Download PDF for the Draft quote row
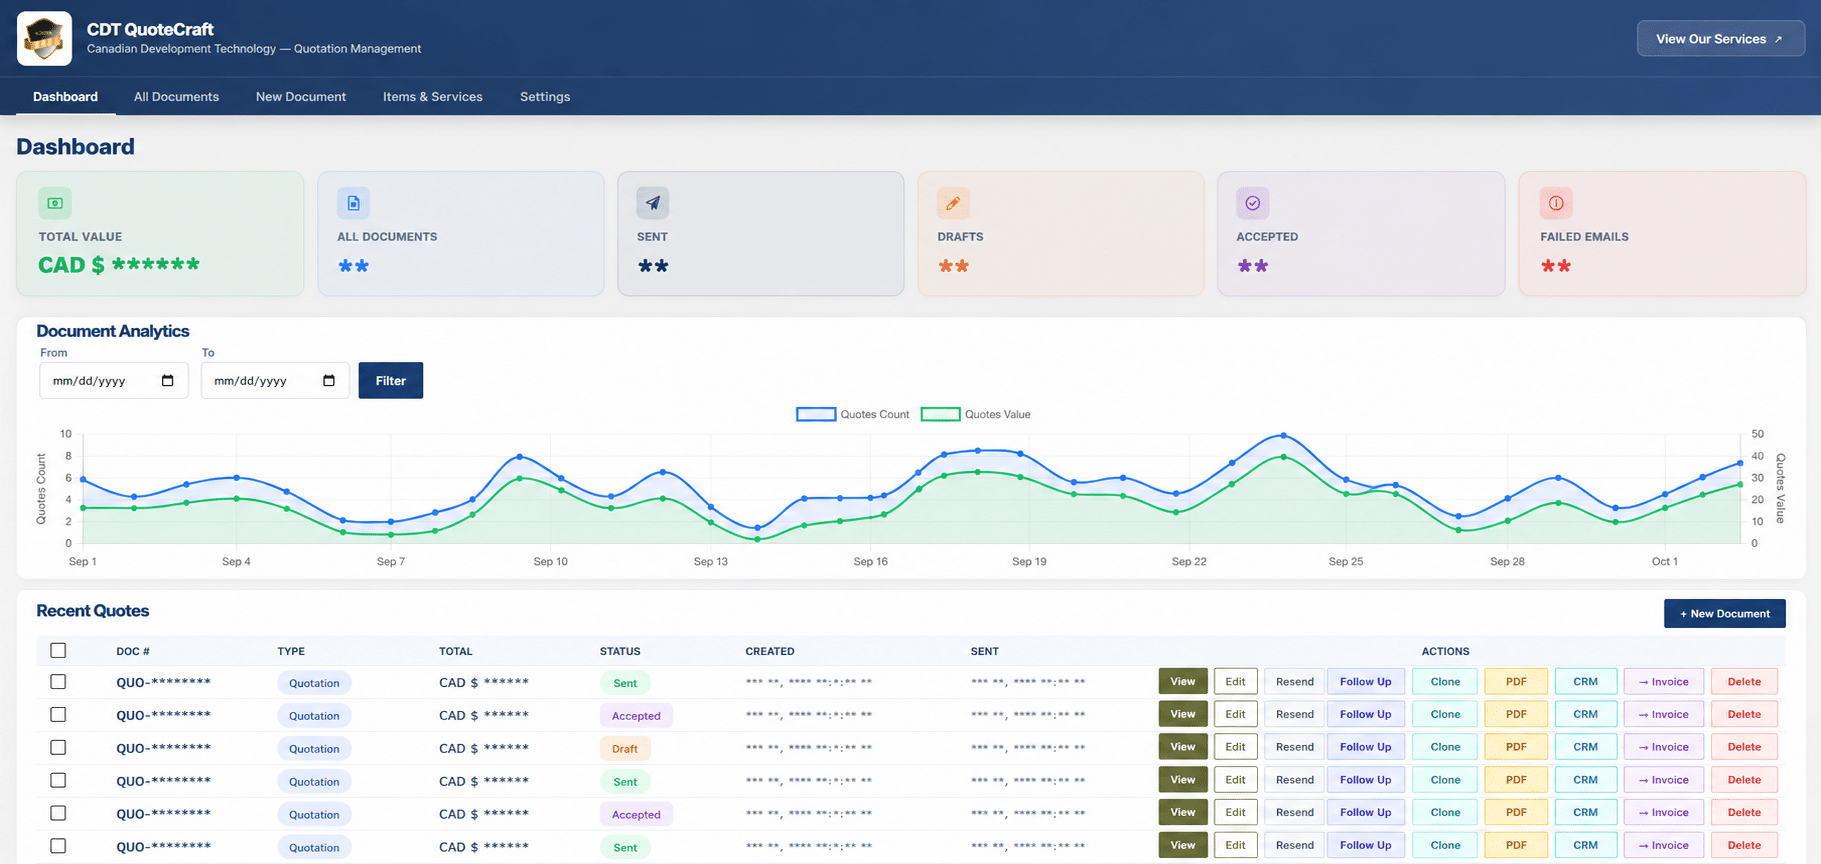This screenshot has height=864, width=1821. pos(1516,747)
